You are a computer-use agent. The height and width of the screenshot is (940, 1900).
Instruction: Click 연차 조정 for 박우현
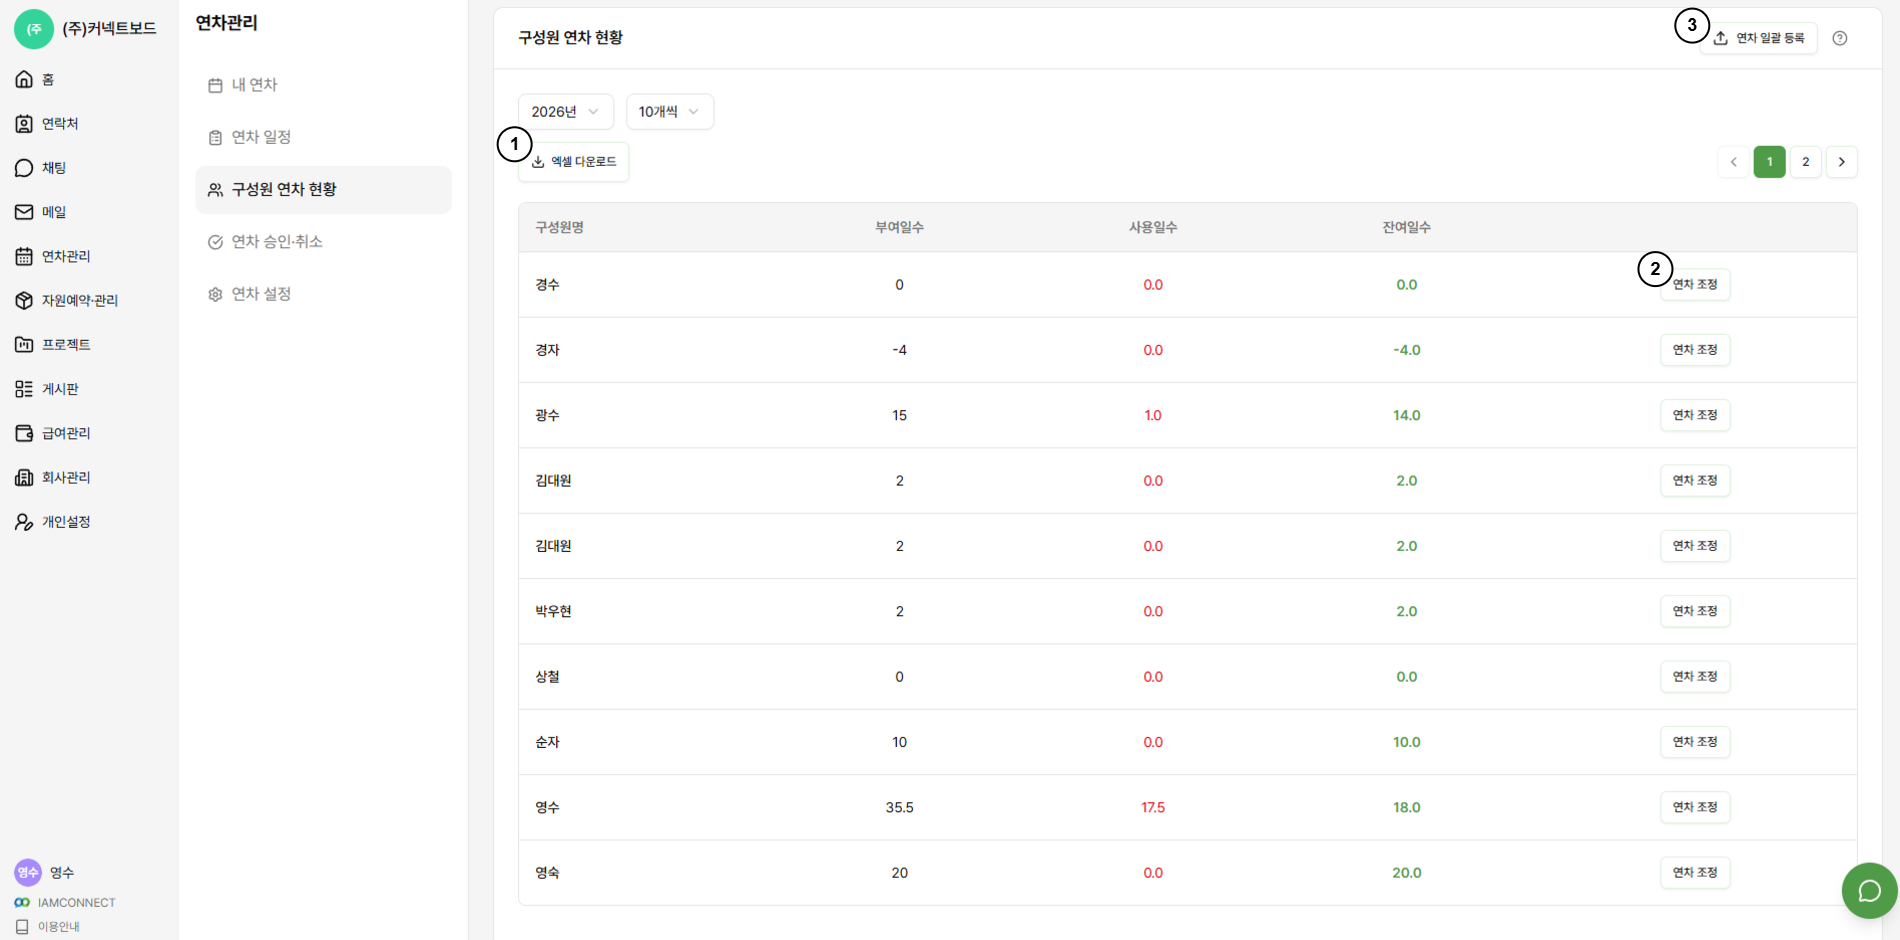pyautogui.click(x=1695, y=611)
